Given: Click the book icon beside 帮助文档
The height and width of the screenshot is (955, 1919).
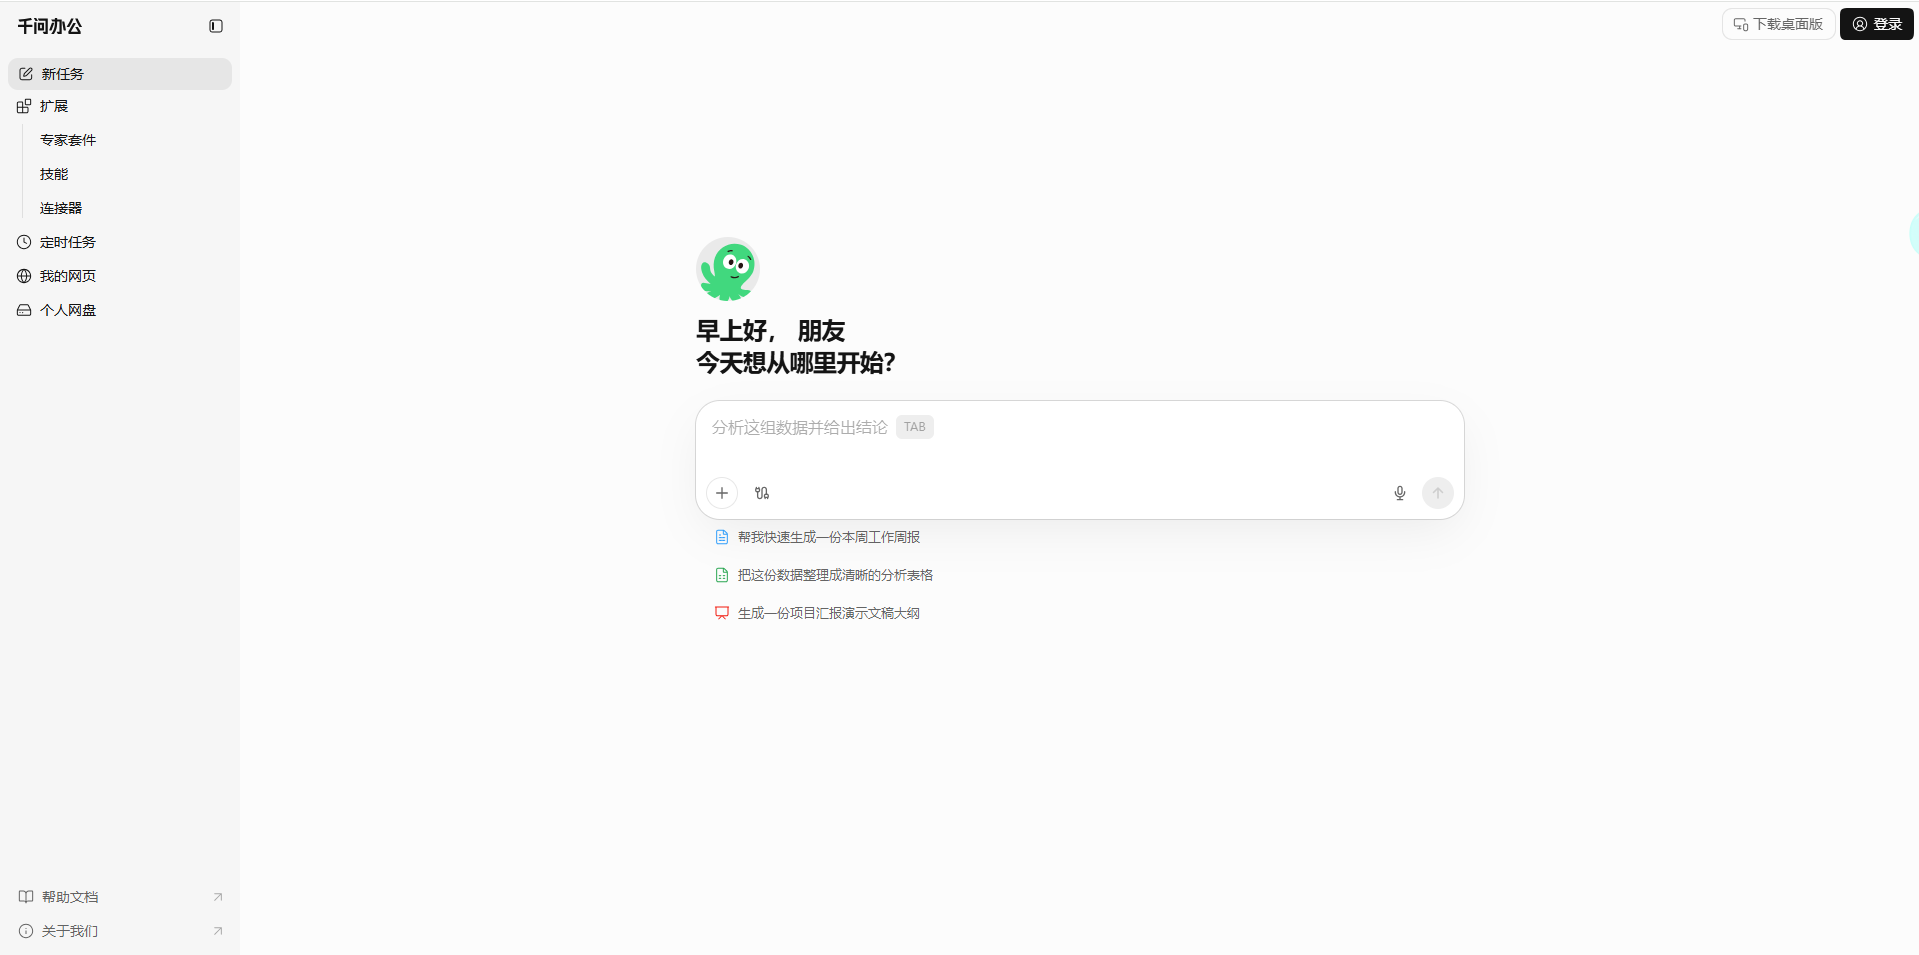Looking at the screenshot, I should pyautogui.click(x=26, y=897).
